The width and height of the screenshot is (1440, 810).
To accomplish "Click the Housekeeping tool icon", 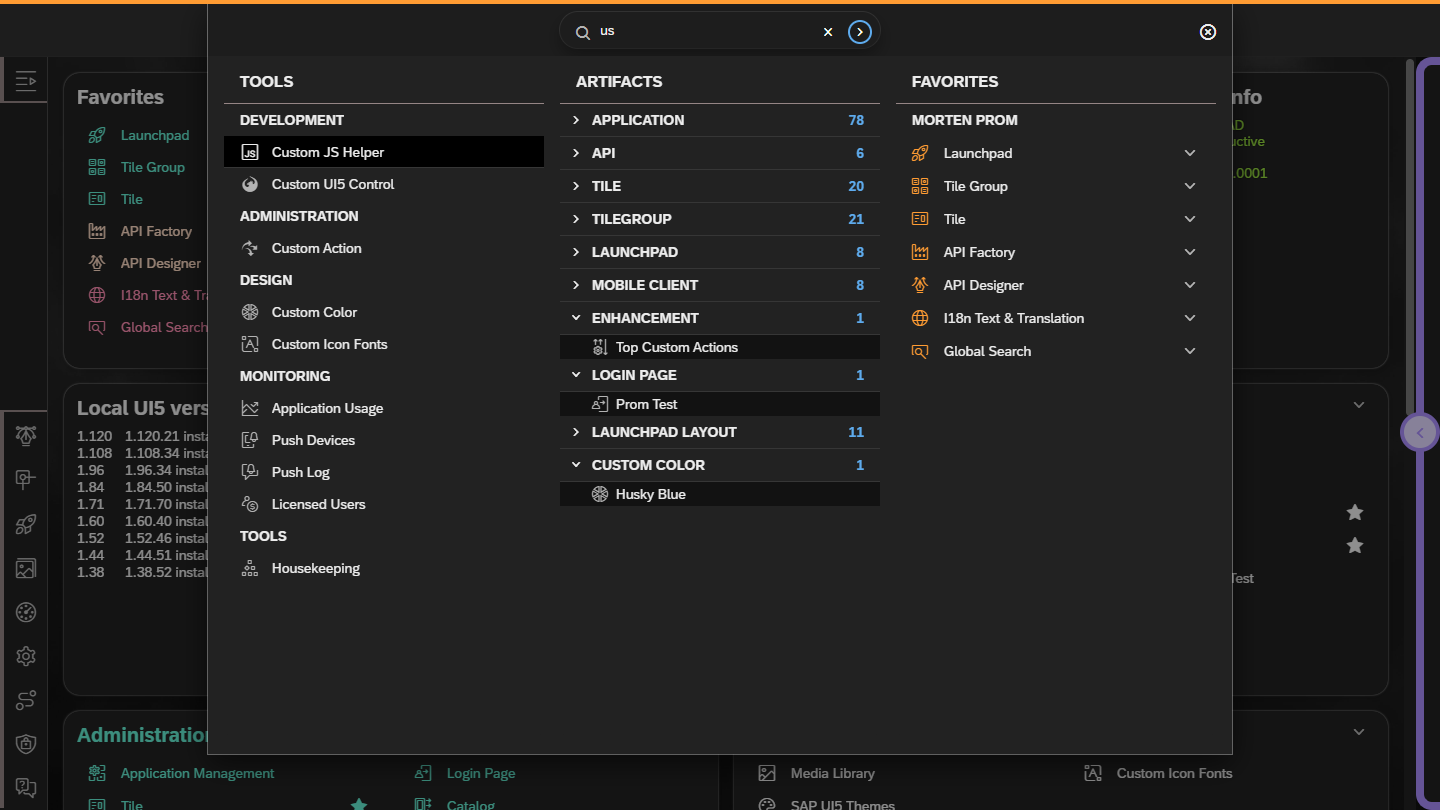I will [251, 568].
